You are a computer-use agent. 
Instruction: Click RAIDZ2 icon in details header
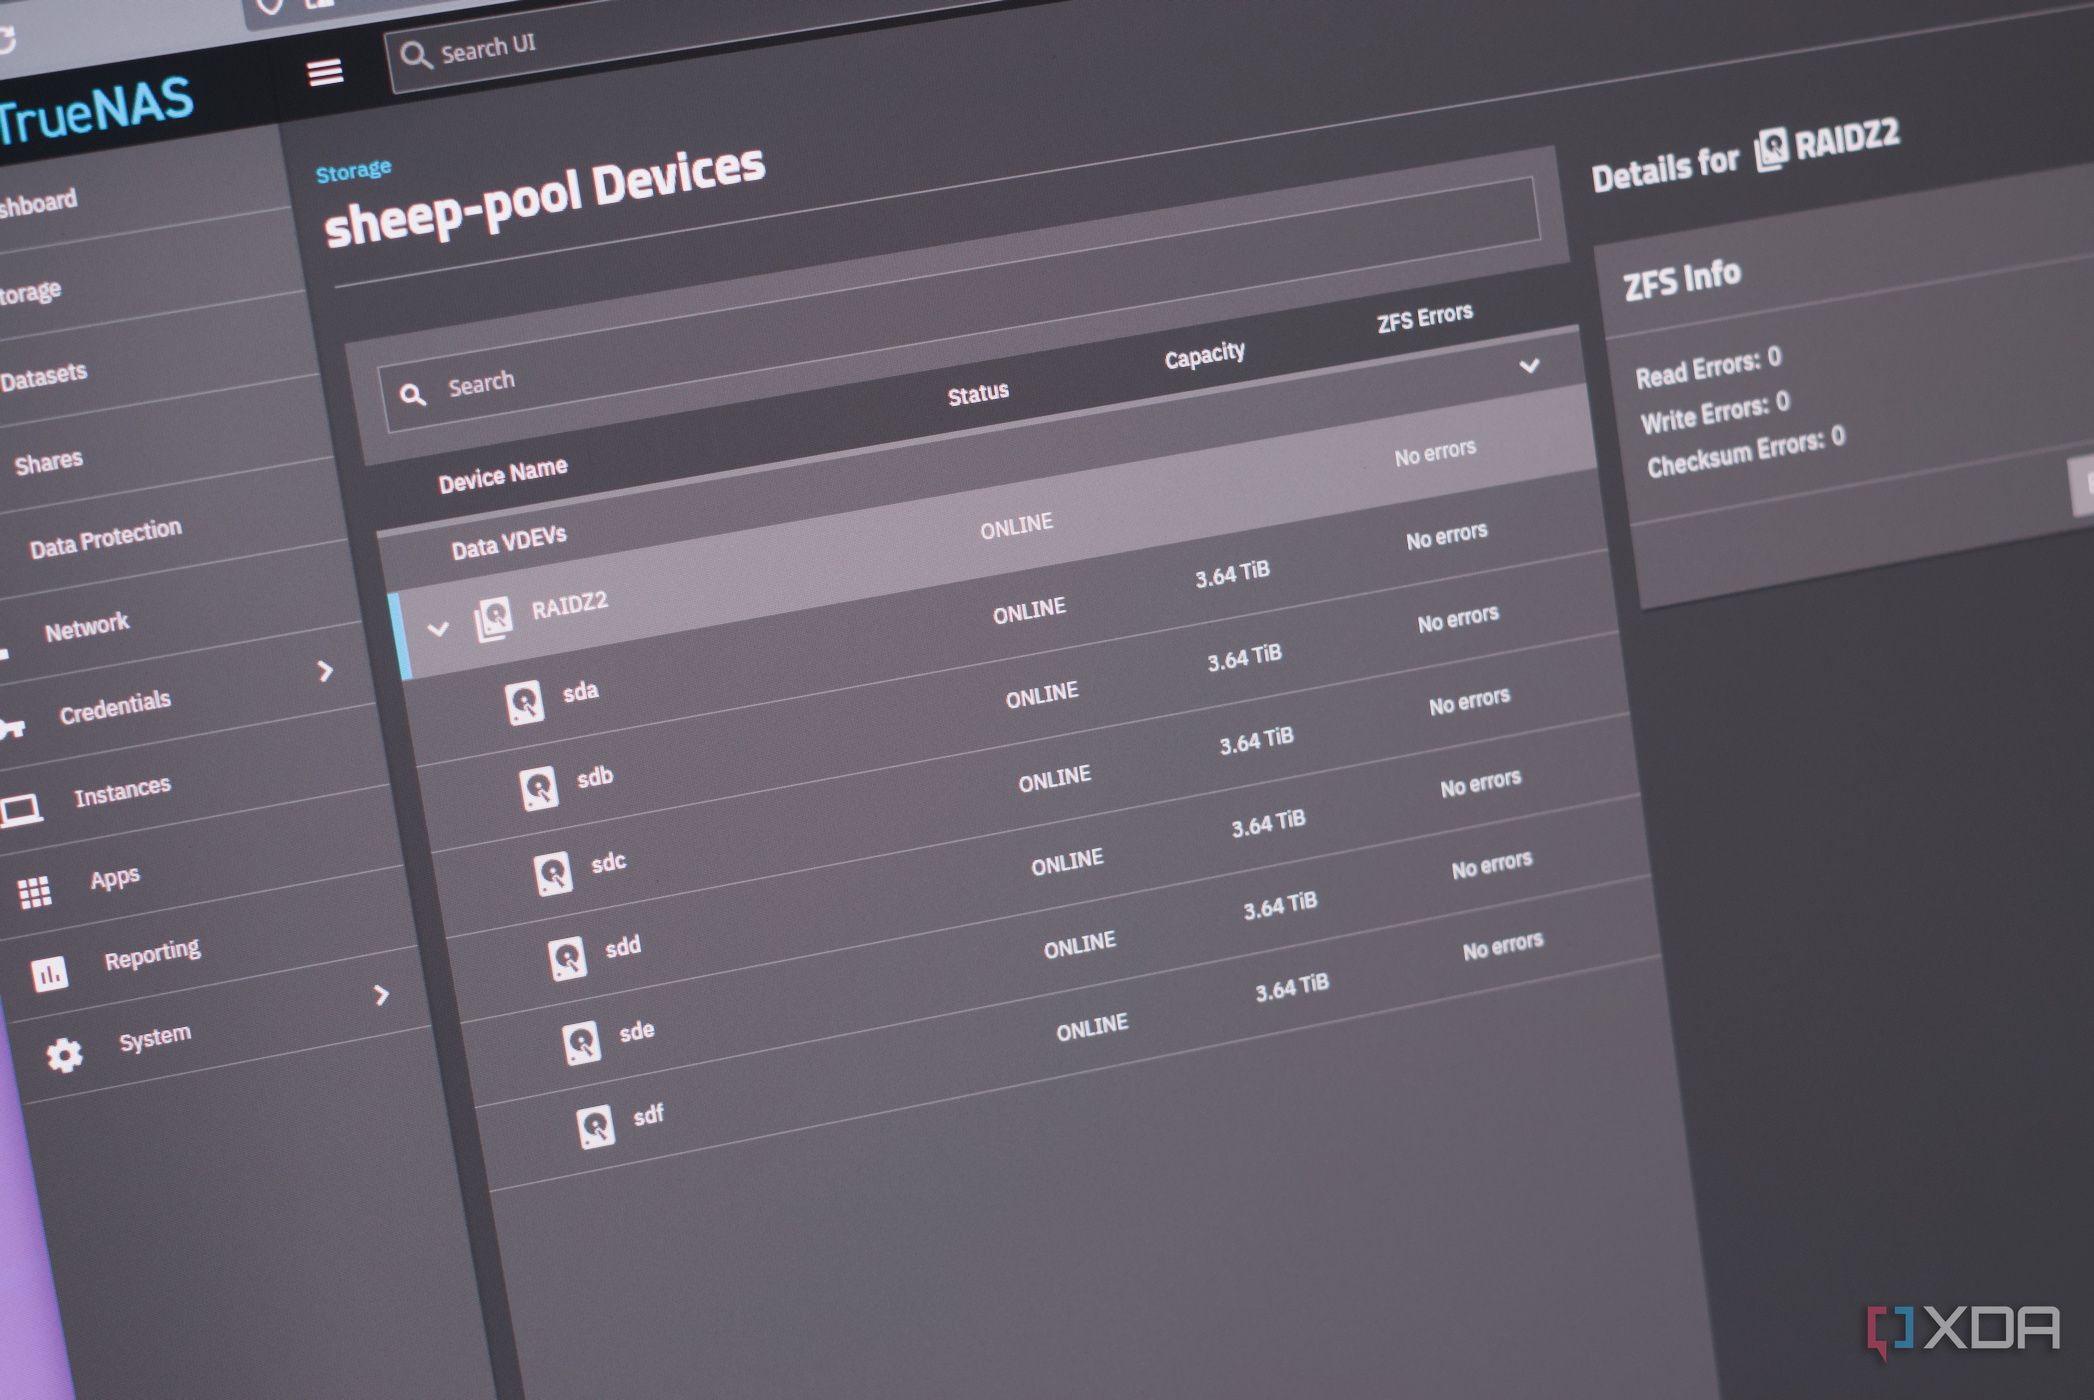1771,150
